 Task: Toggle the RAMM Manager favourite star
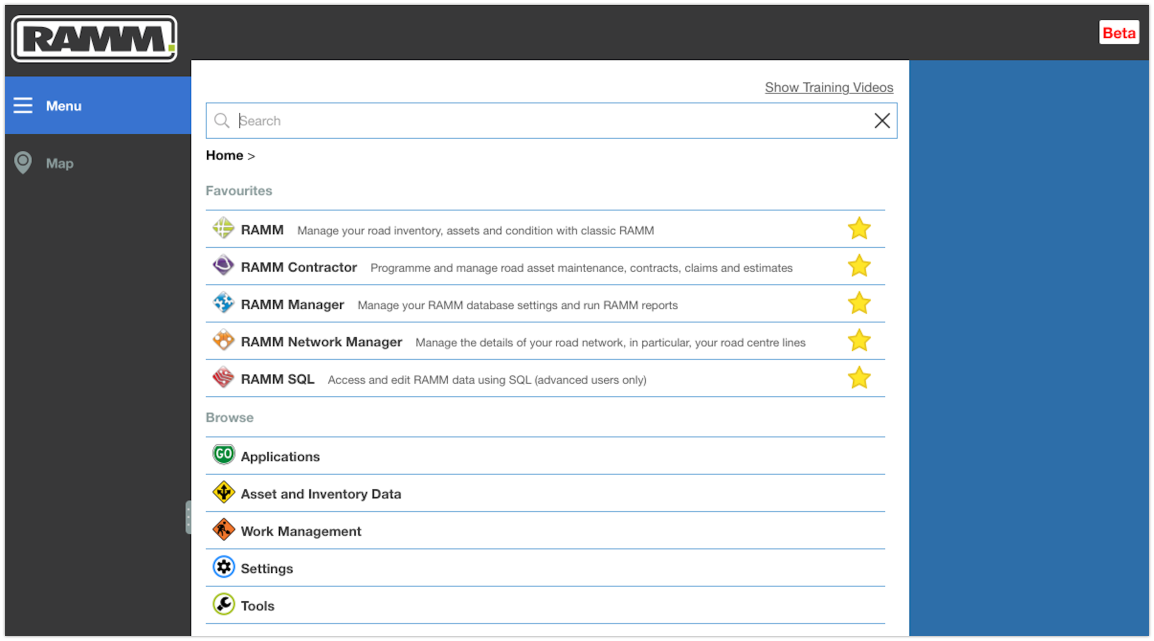point(859,303)
